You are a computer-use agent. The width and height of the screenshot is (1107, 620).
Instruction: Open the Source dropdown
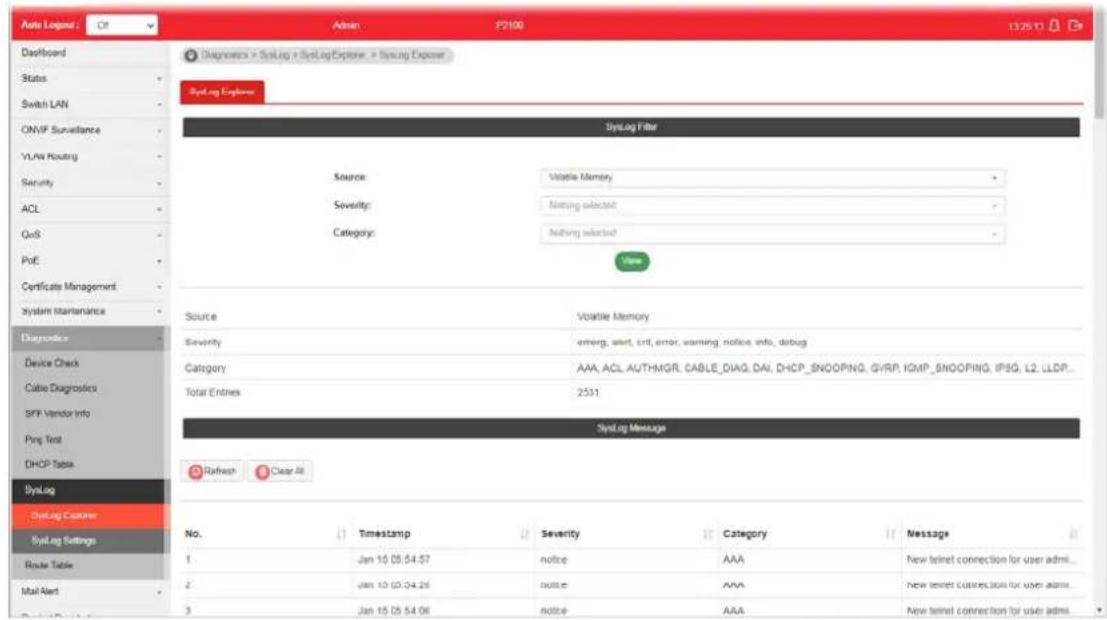point(773,178)
